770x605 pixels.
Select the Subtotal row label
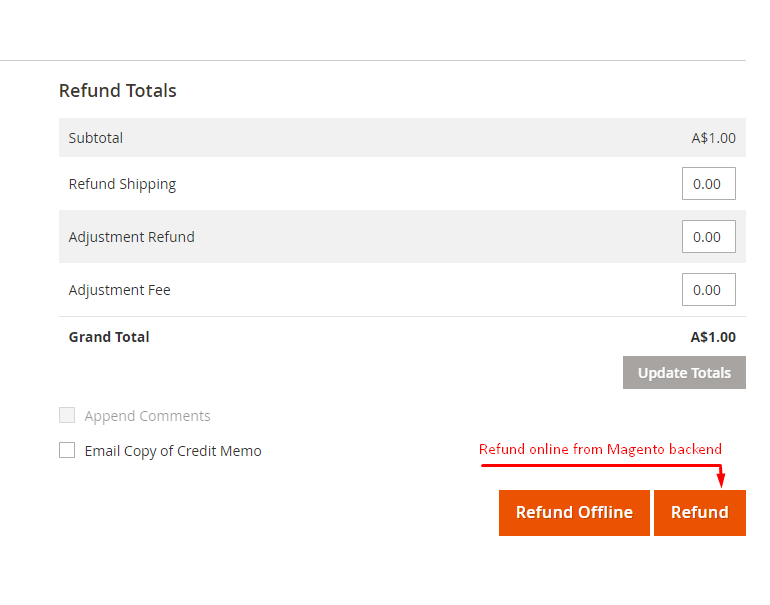pos(96,138)
